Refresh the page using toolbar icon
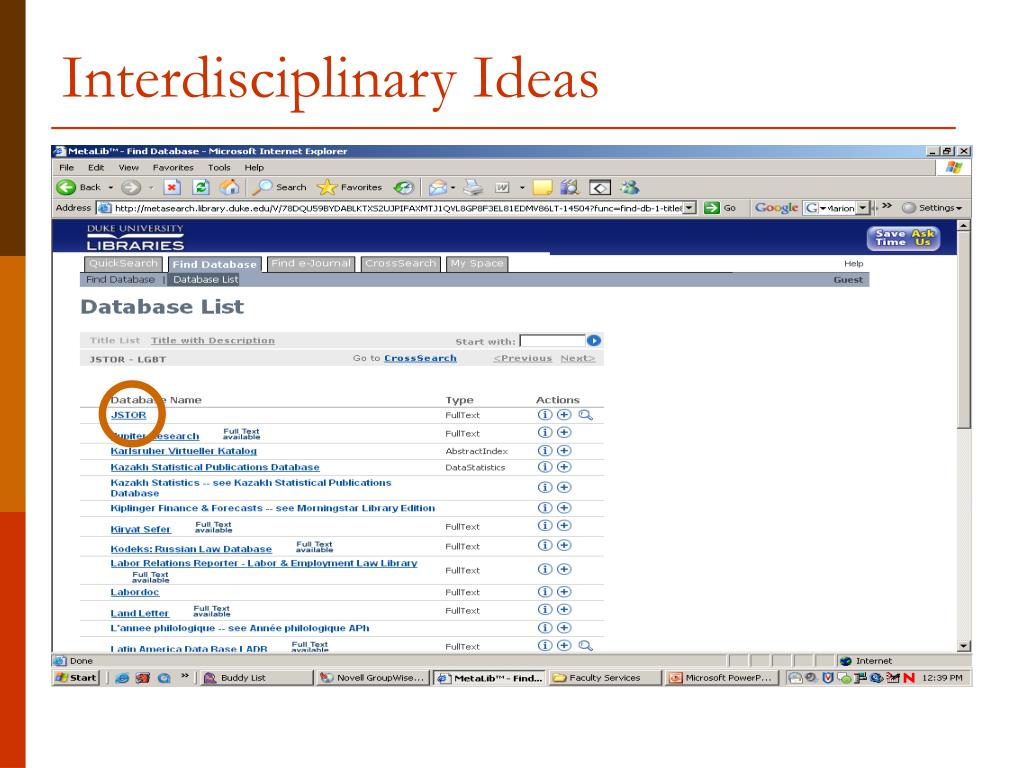The height and width of the screenshot is (768, 1024). click(201, 187)
